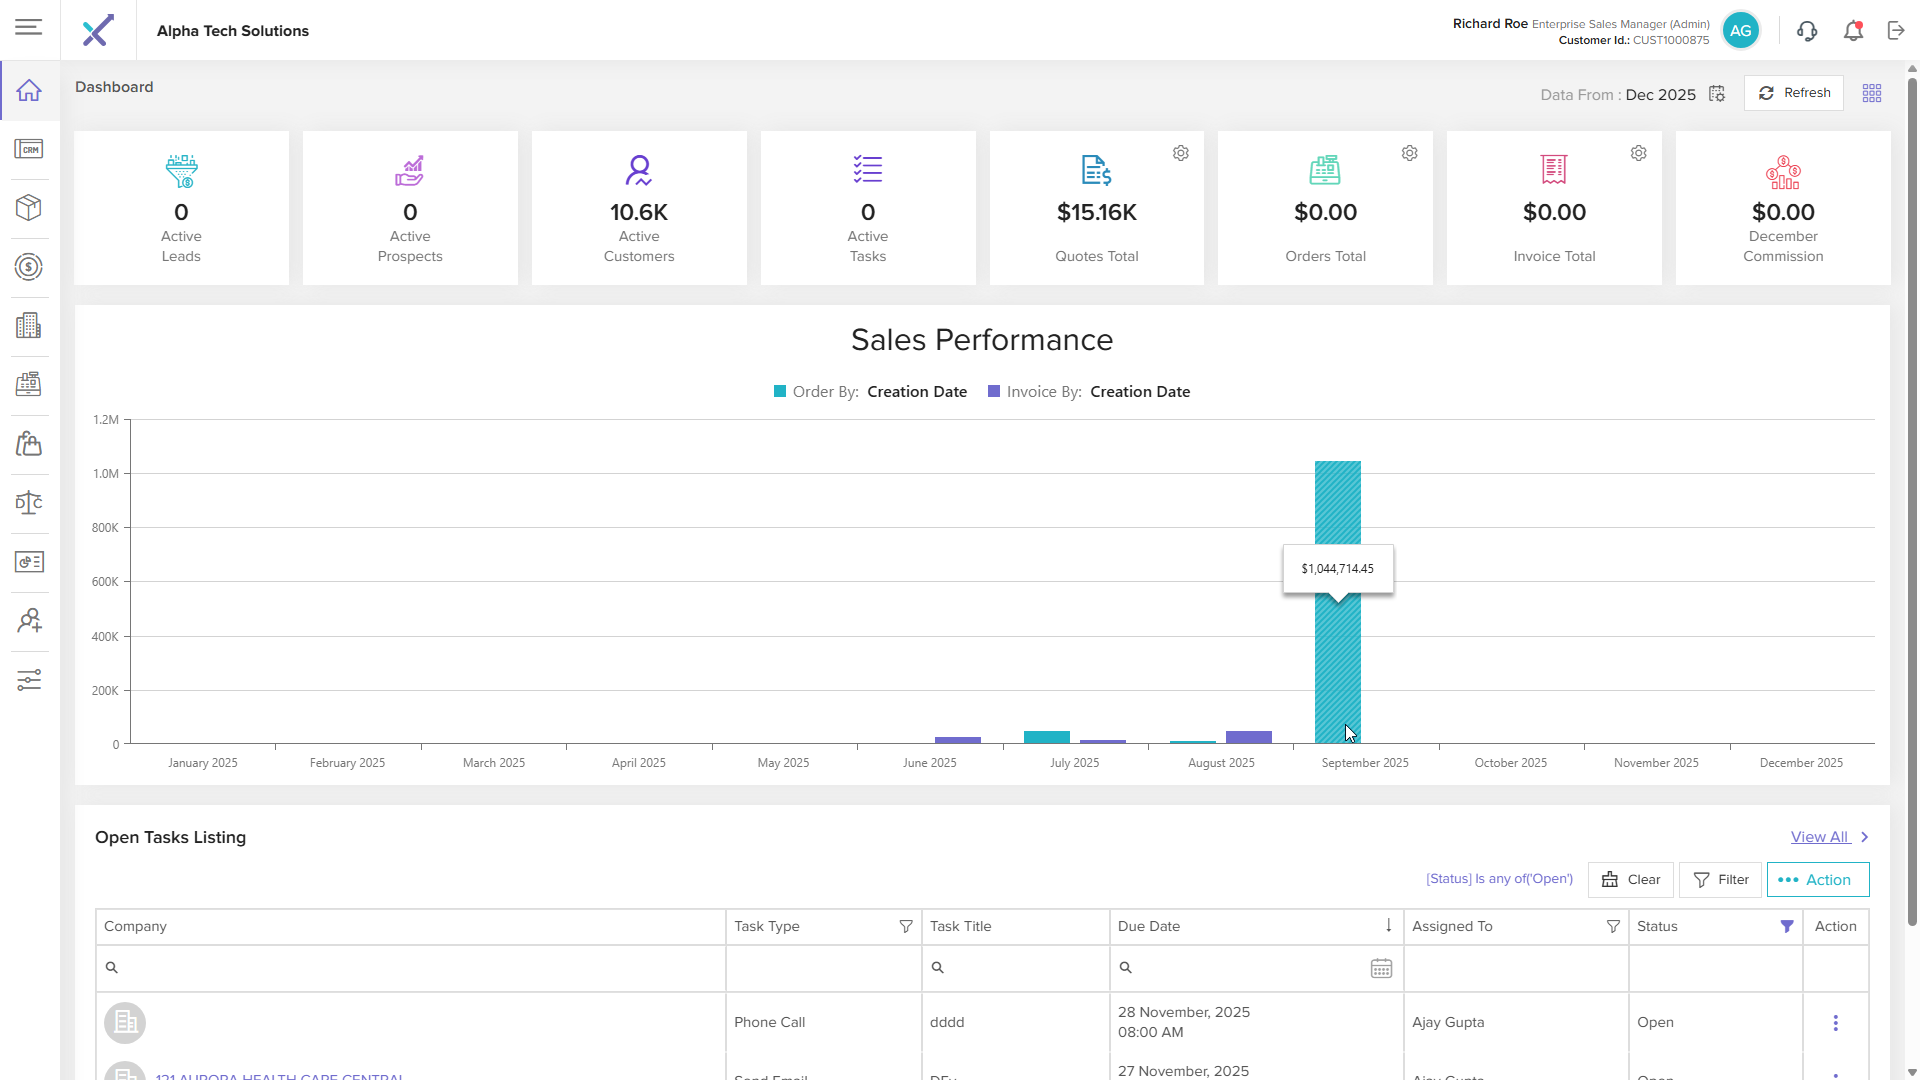1920x1080 pixels.
Task: Follow the View All link
Action: pos(1819,837)
